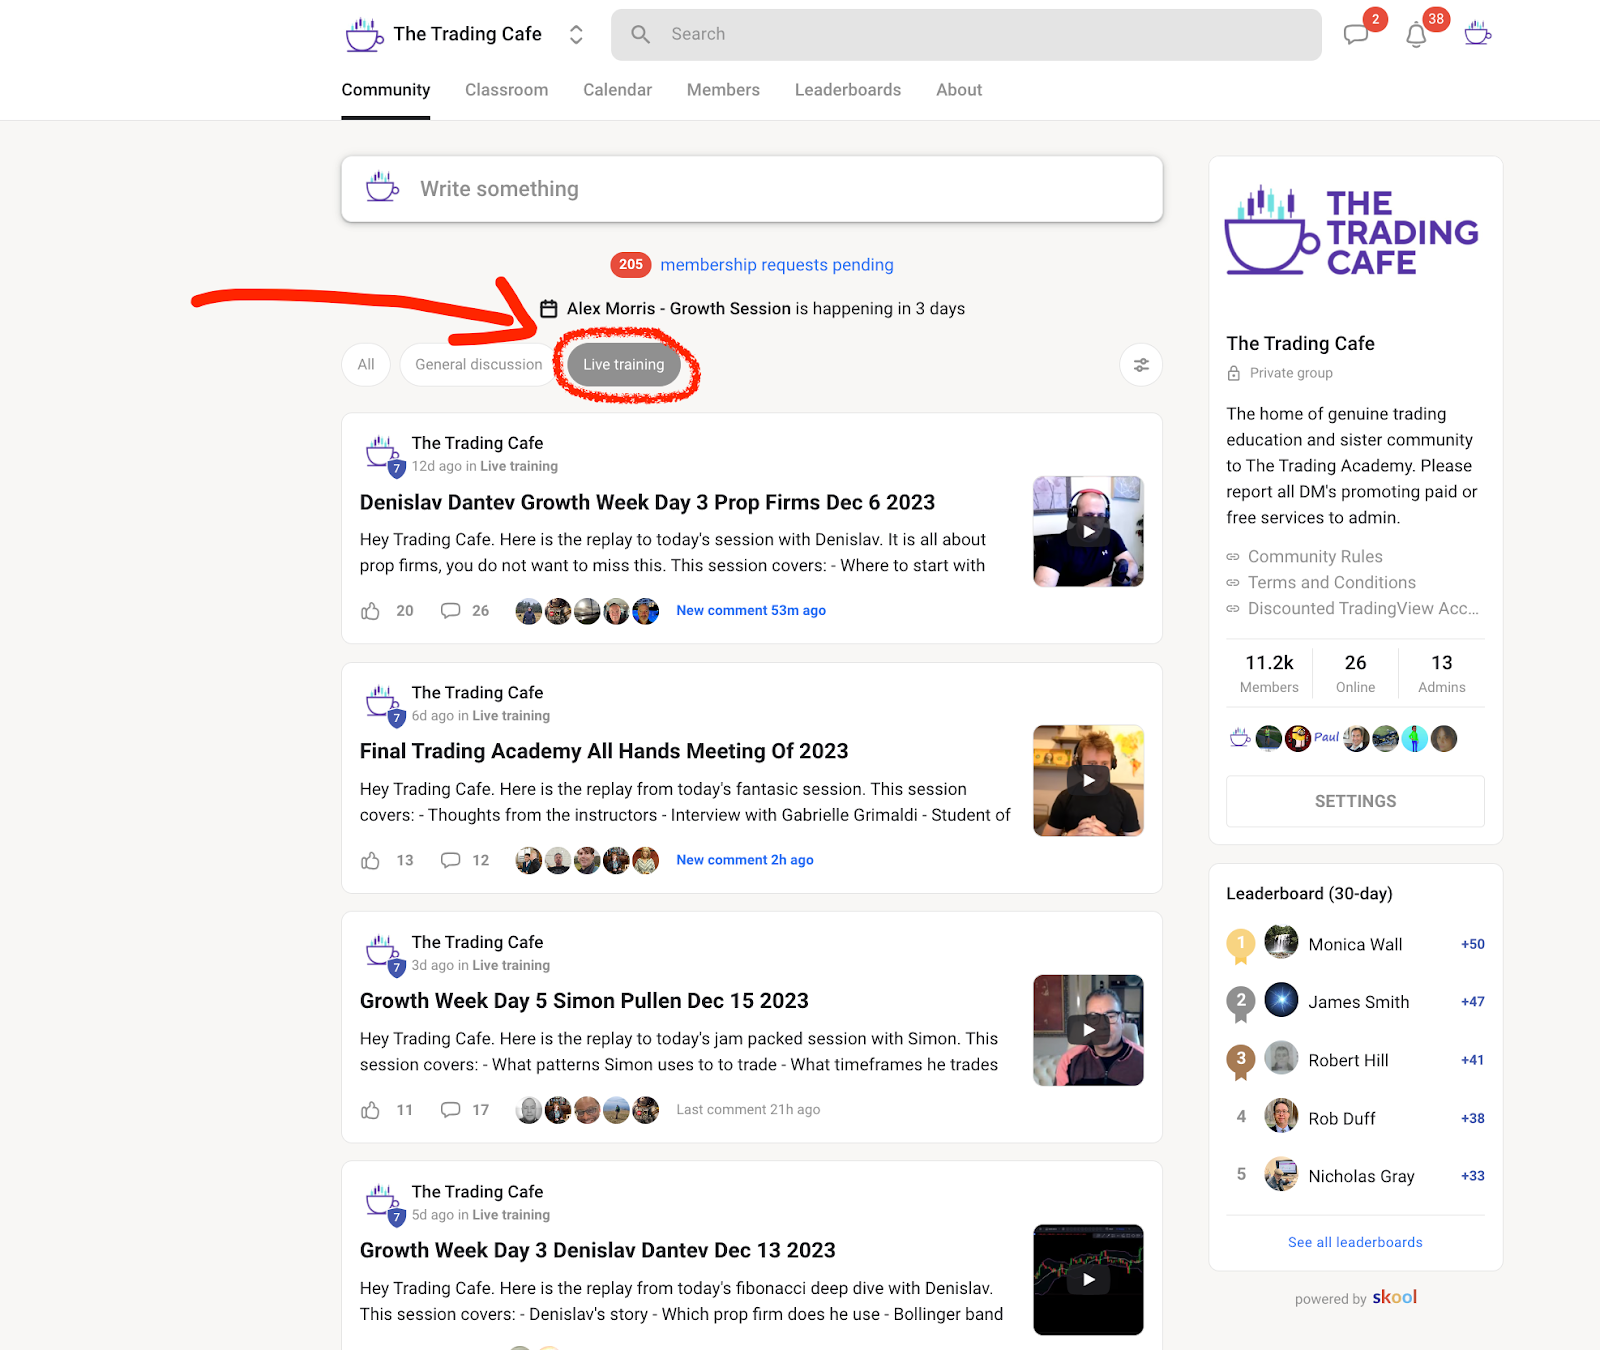Play the Simon Pullen video thumbnail

(1088, 1030)
